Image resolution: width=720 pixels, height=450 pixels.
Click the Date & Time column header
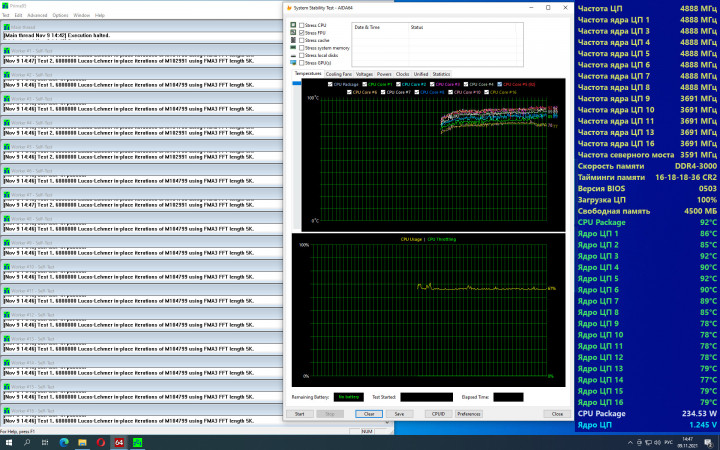[367, 28]
